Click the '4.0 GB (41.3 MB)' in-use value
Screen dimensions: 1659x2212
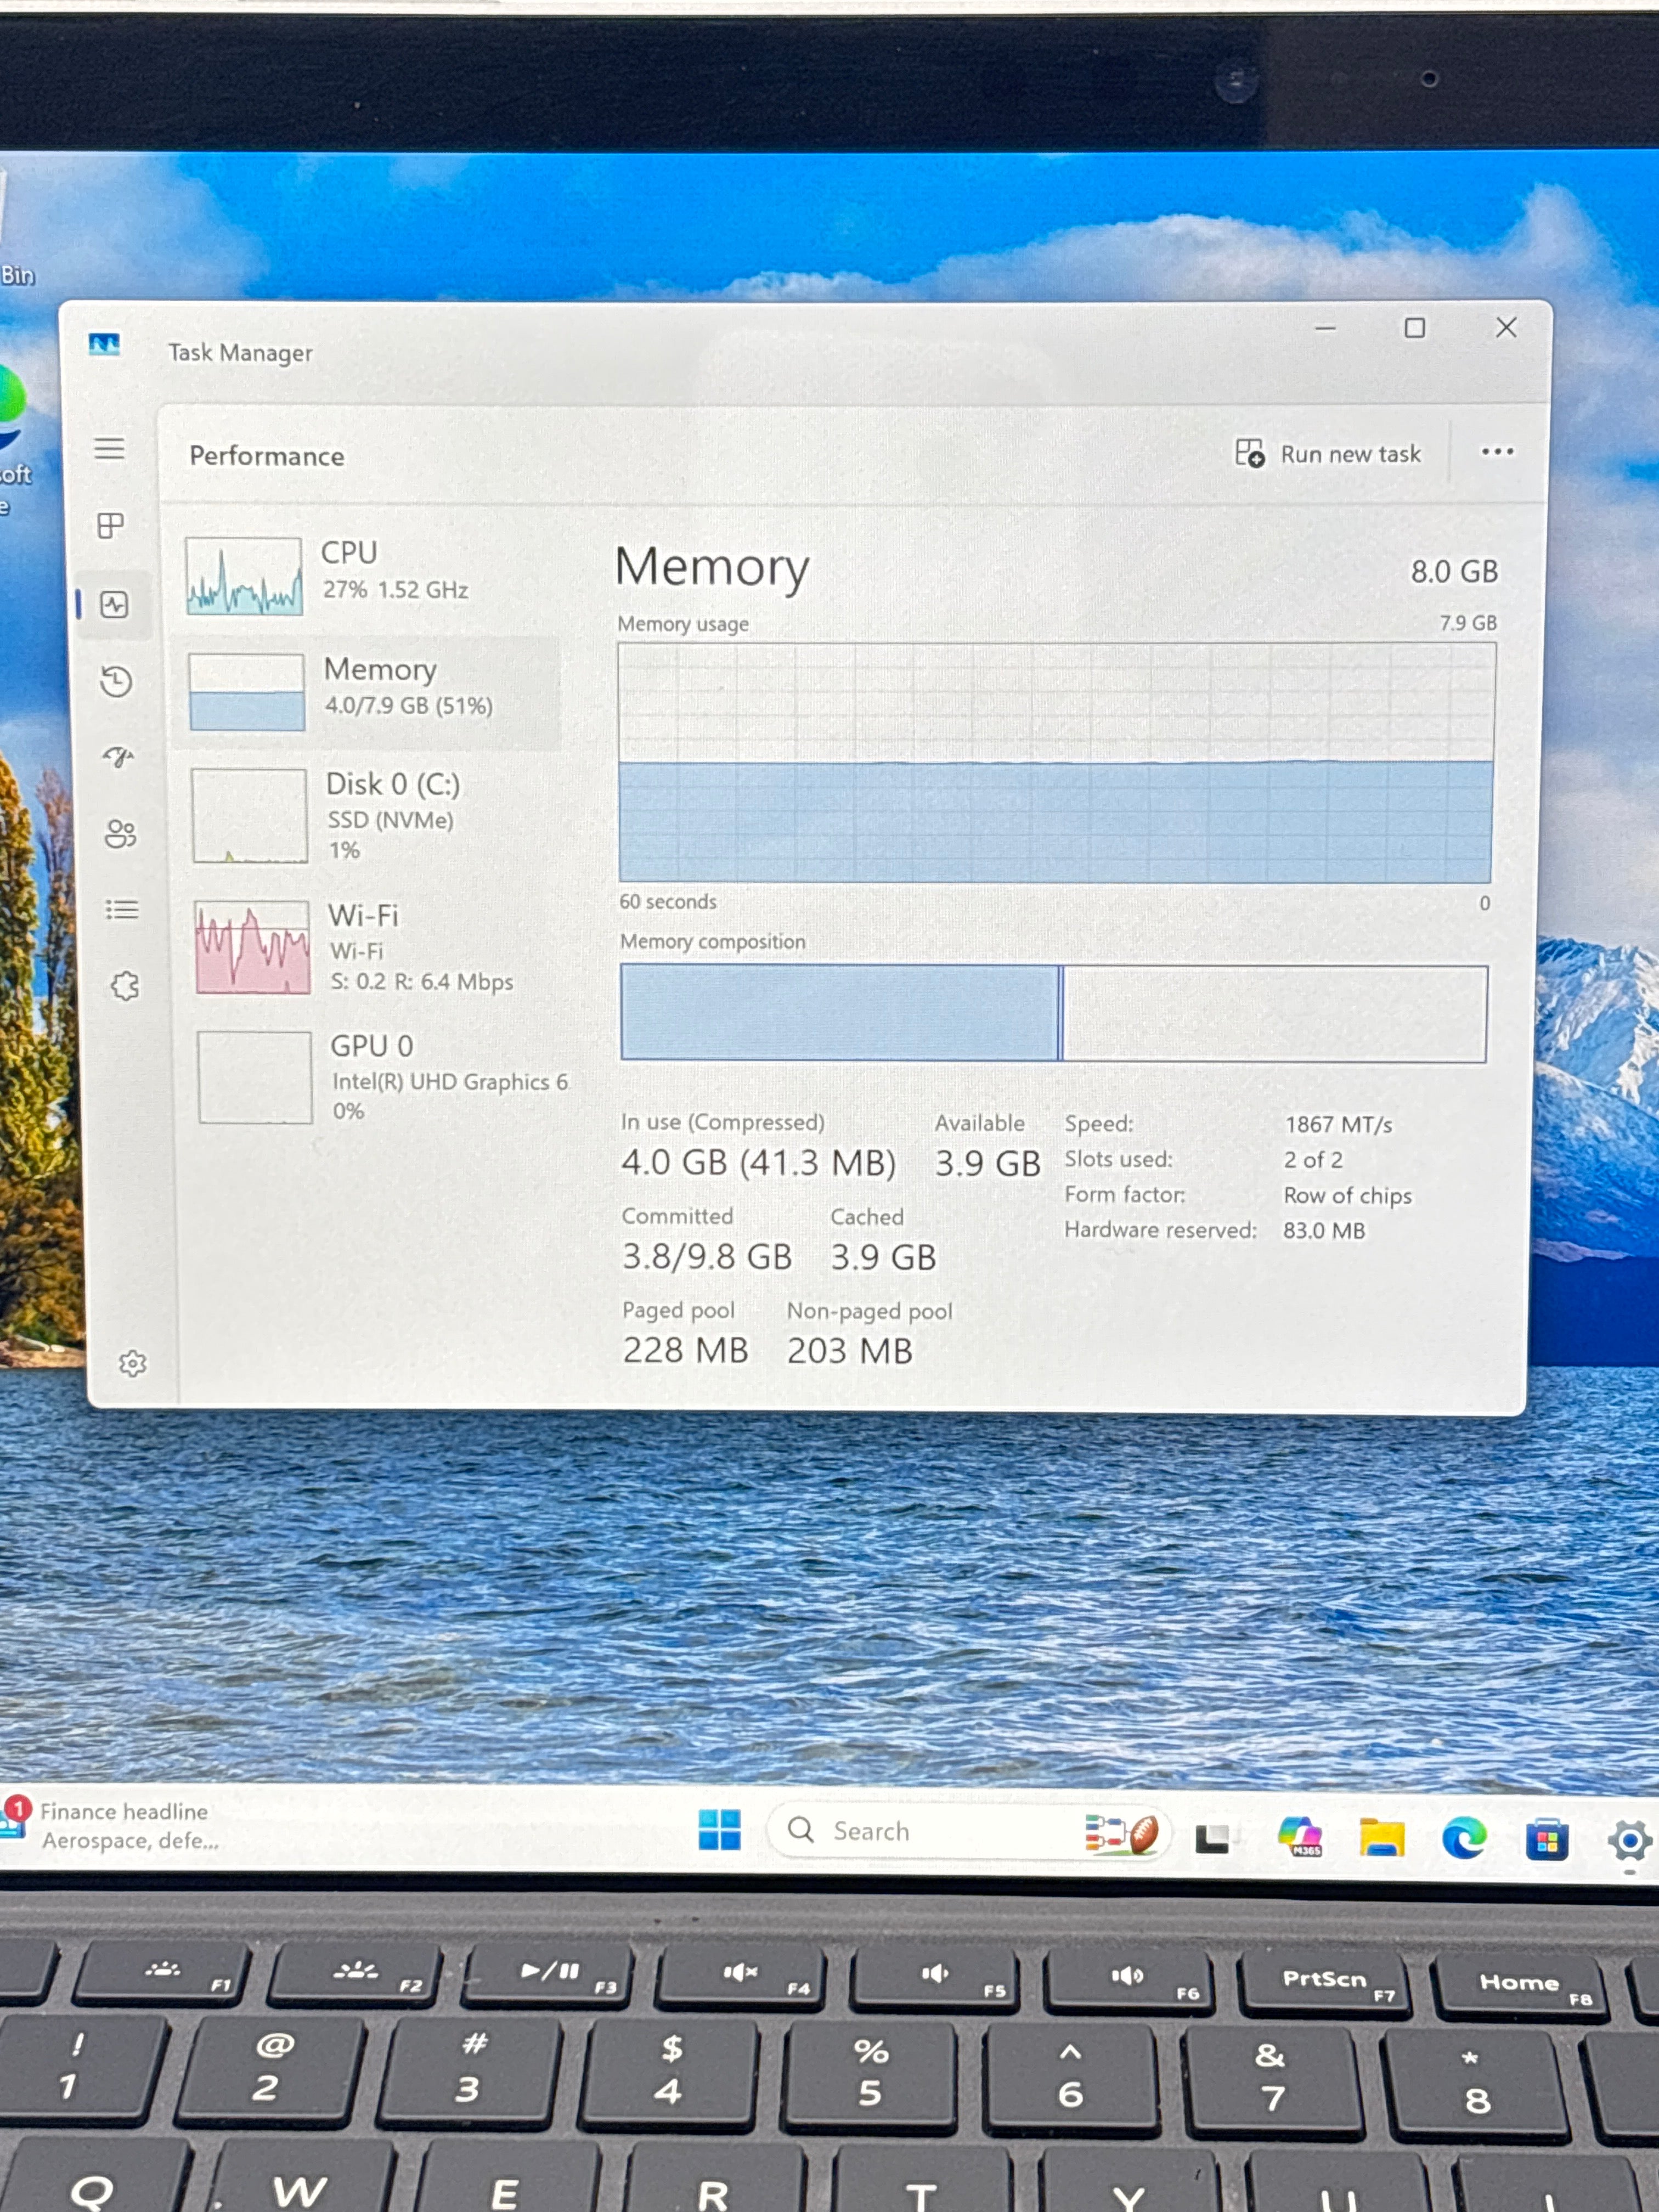[758, 1163]
